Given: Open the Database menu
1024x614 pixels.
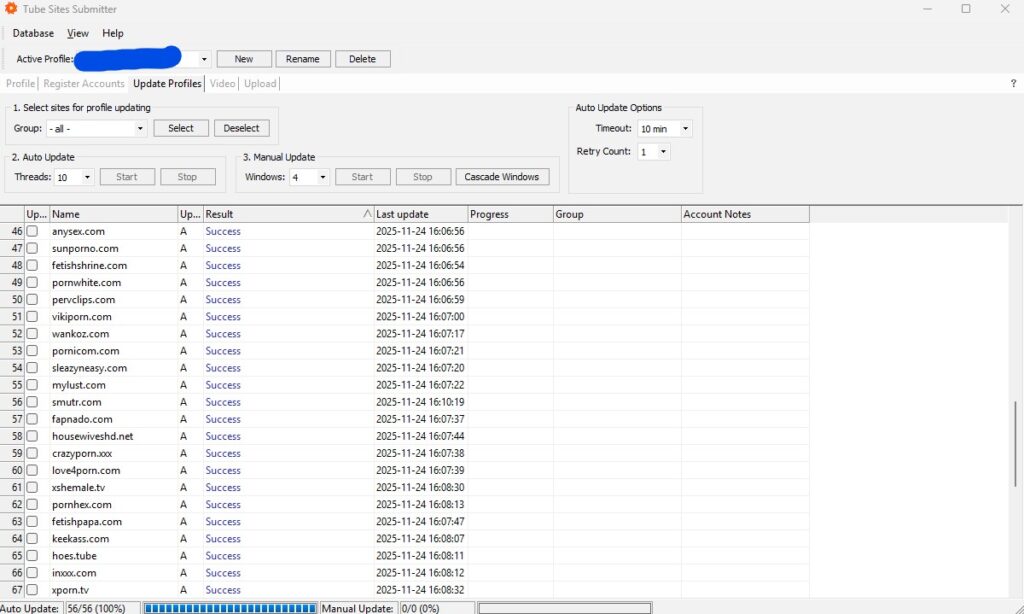Looking at the screenshot, I should click(32, 33).
